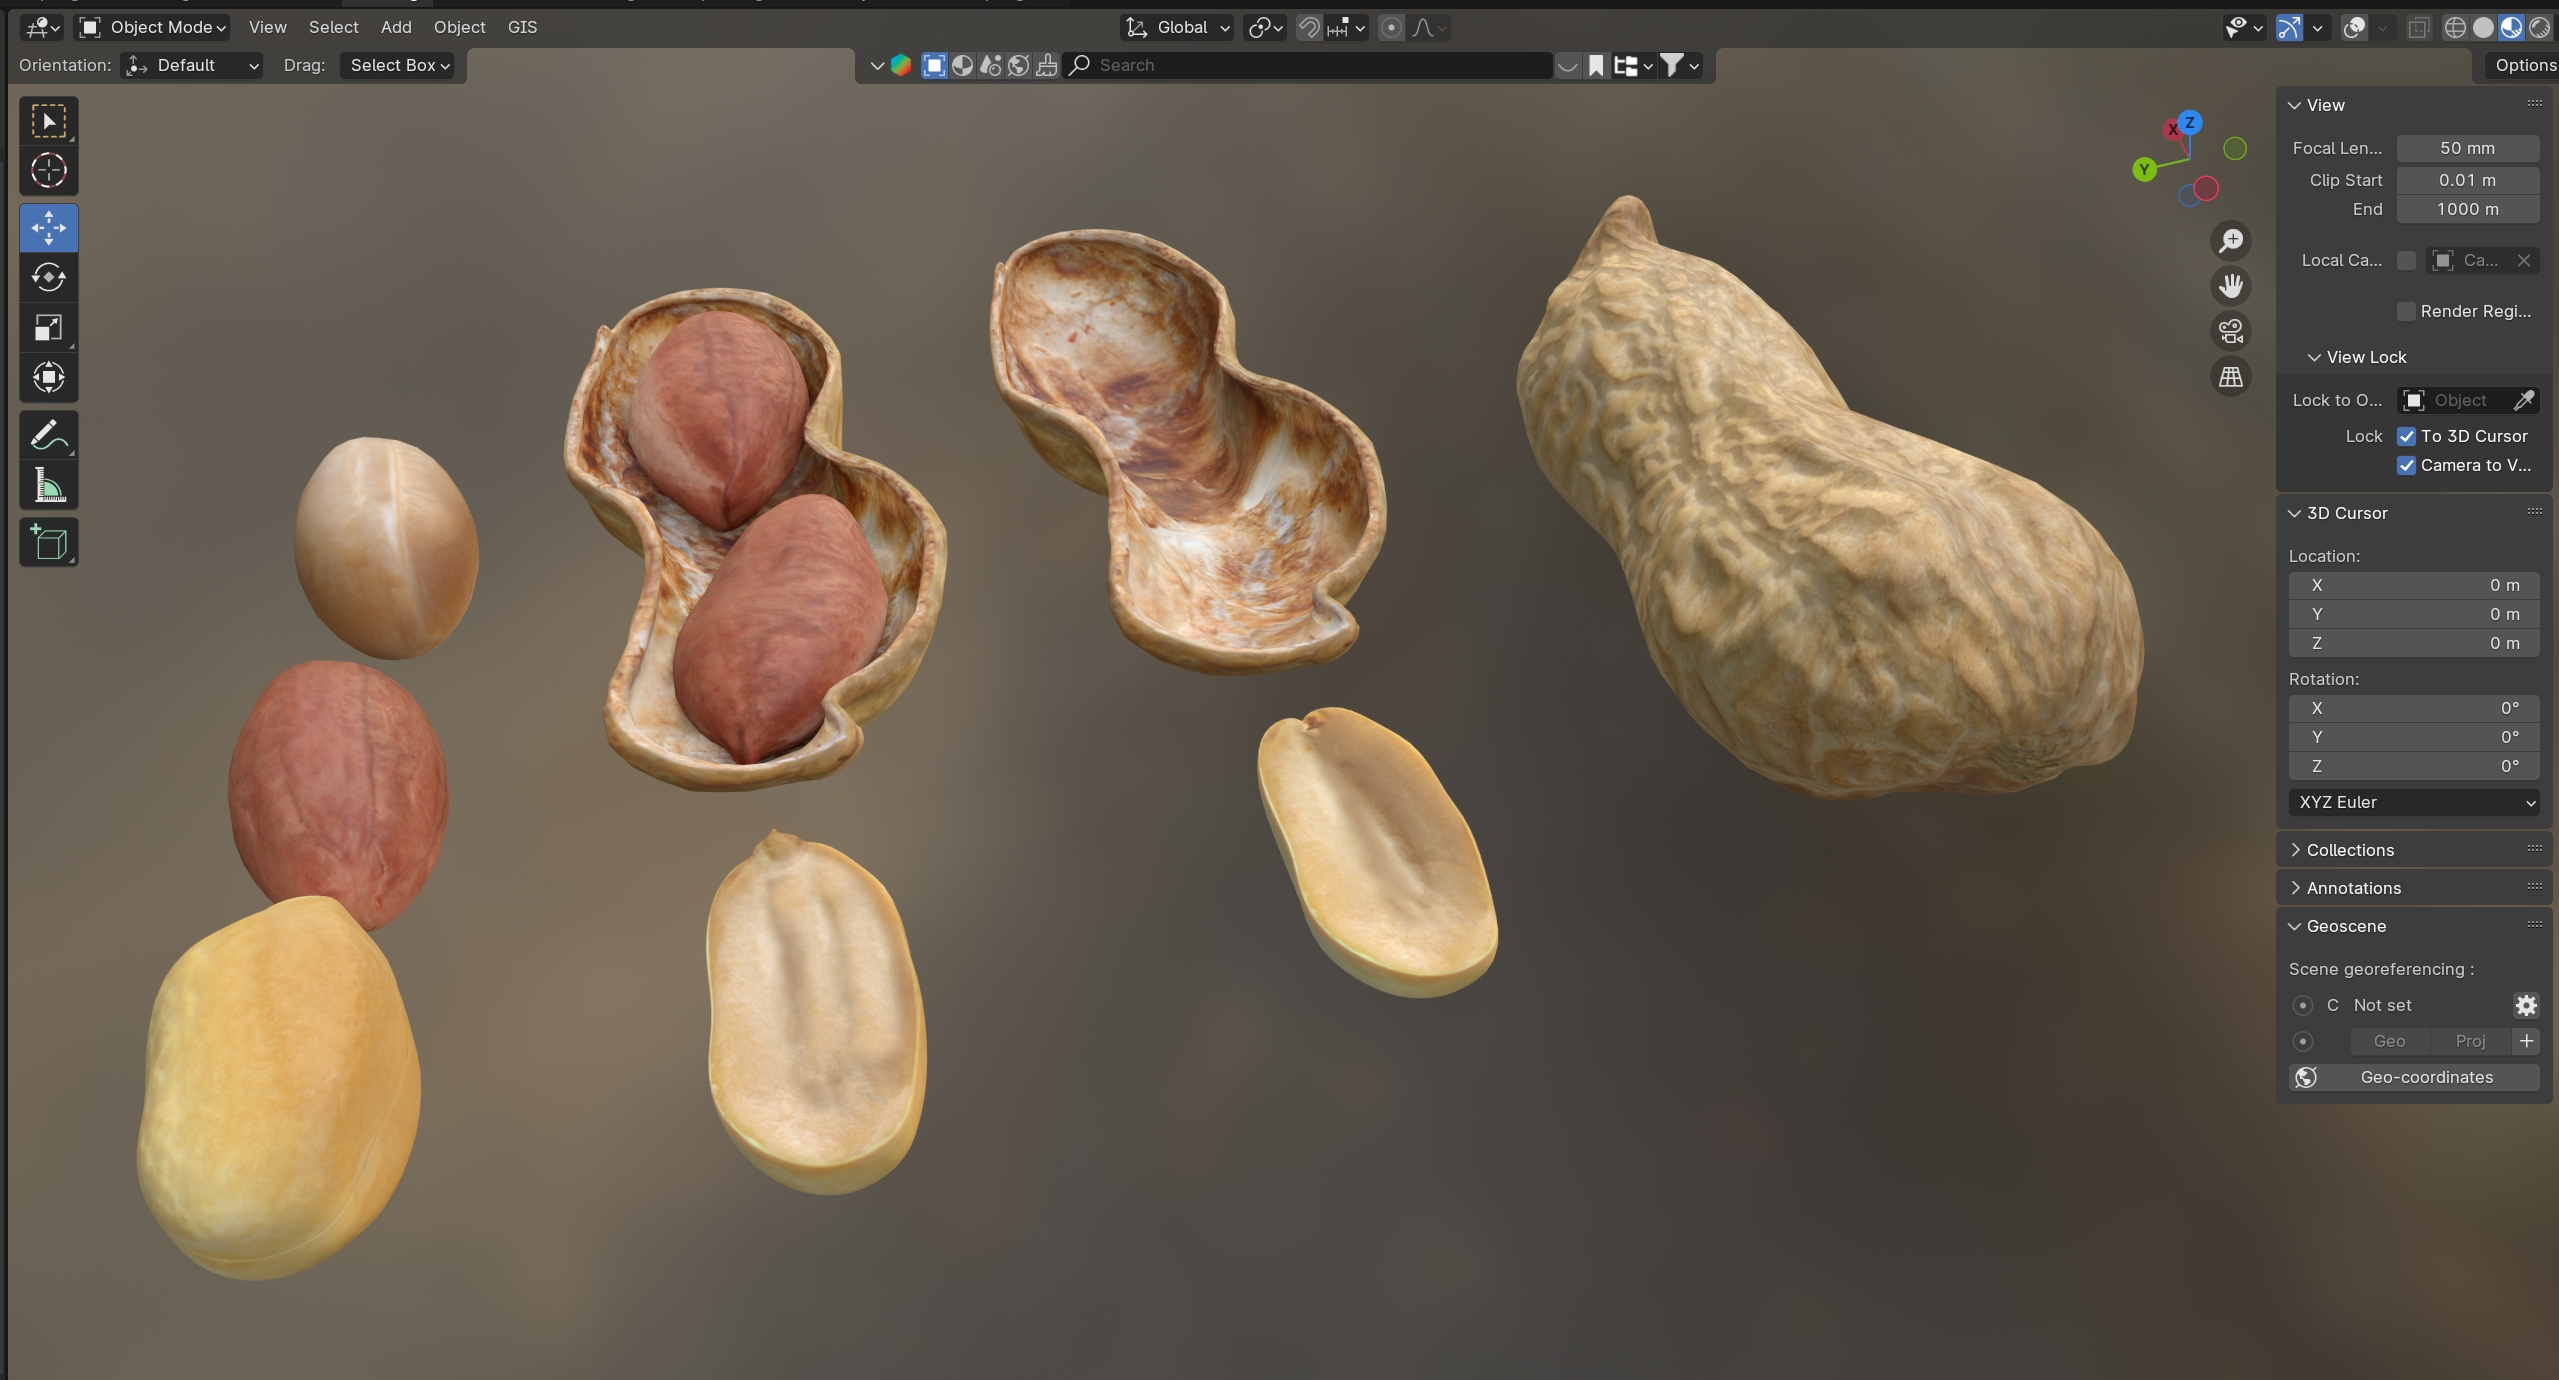Click the Zoom viewport magnifier icon
Screen dimensions: 2559x1380
(x=2231, y=241)
